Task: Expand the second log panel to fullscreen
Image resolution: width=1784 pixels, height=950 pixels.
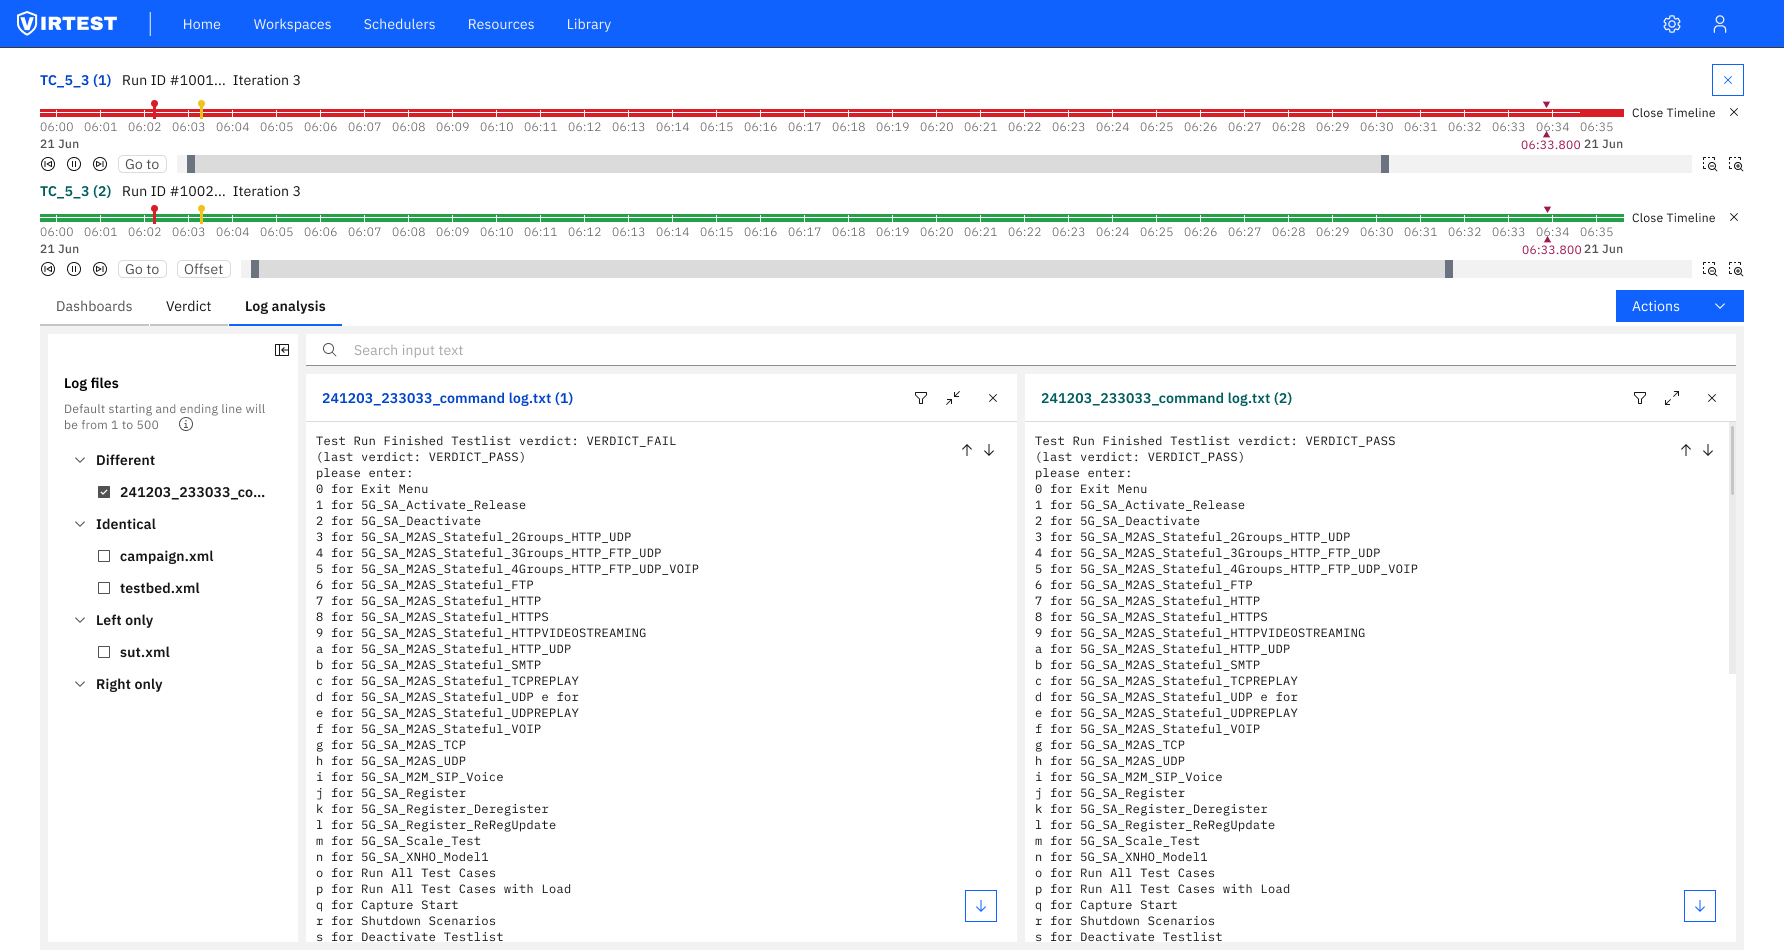Action: coord(1671,398)
